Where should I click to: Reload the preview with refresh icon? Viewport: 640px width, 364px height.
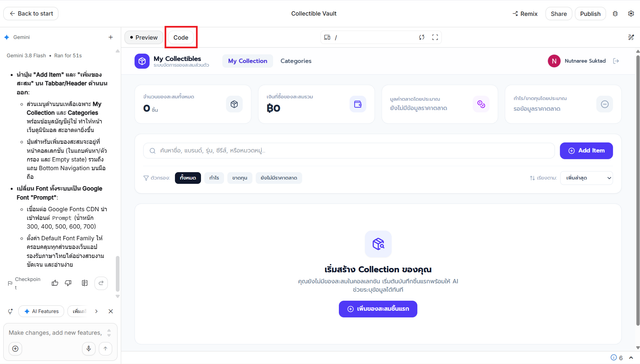click(421, 38)
